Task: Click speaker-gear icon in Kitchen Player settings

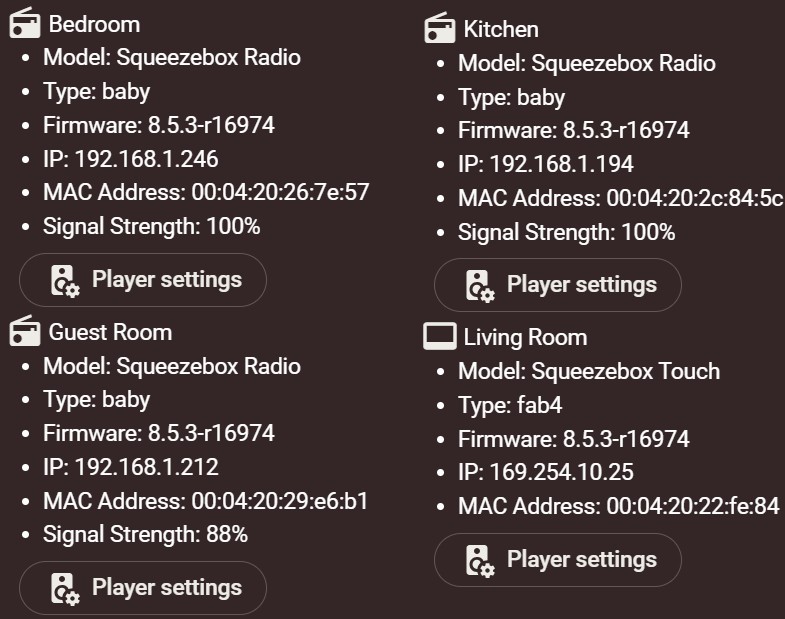Action: point(480,285)
